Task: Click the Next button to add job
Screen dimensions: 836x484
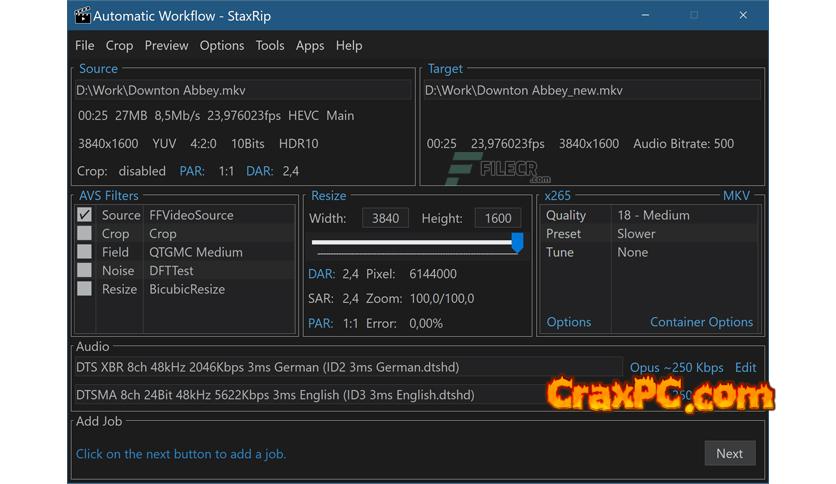Action: tap(729, 453)
